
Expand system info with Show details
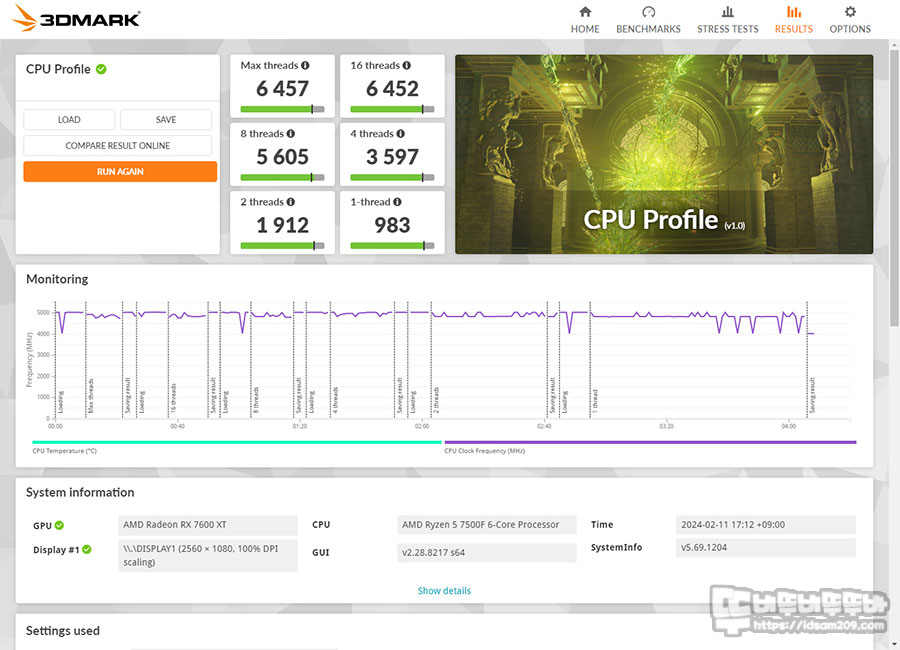(444, 590)
